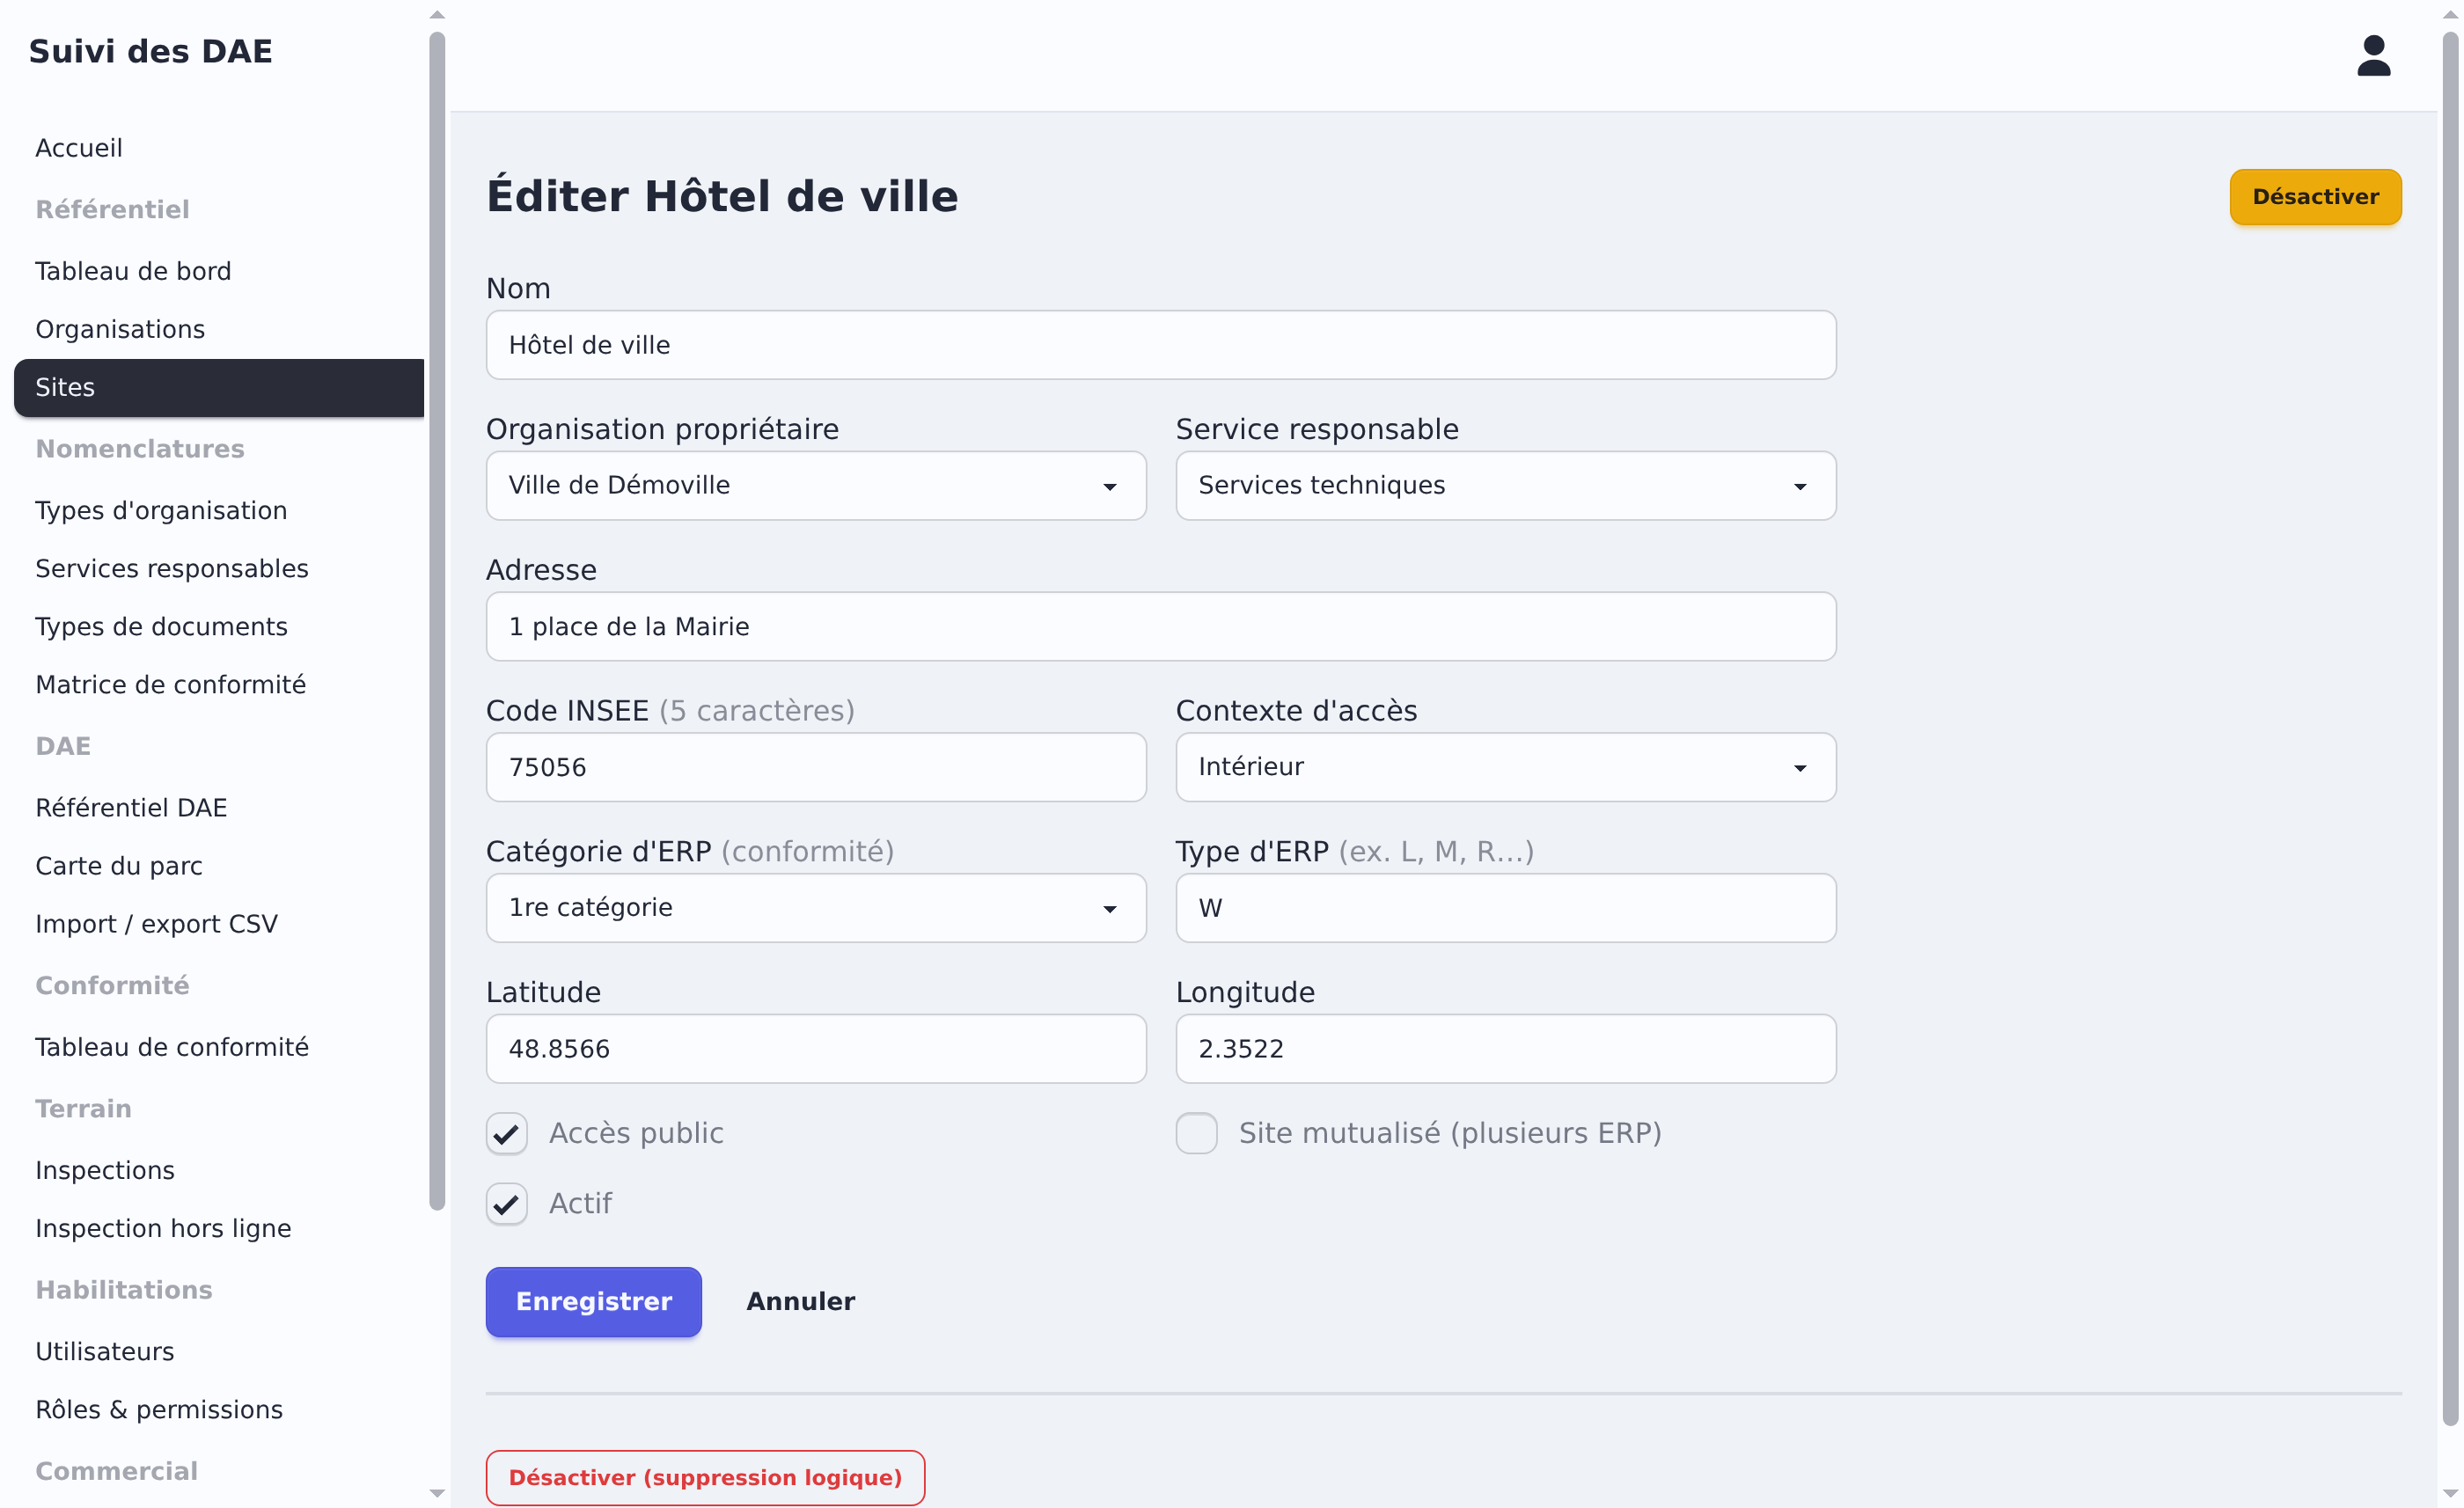The image size is (2464, 1508).
Task: Click the Site mutualisé label text
Action: pos(1450,1133)
